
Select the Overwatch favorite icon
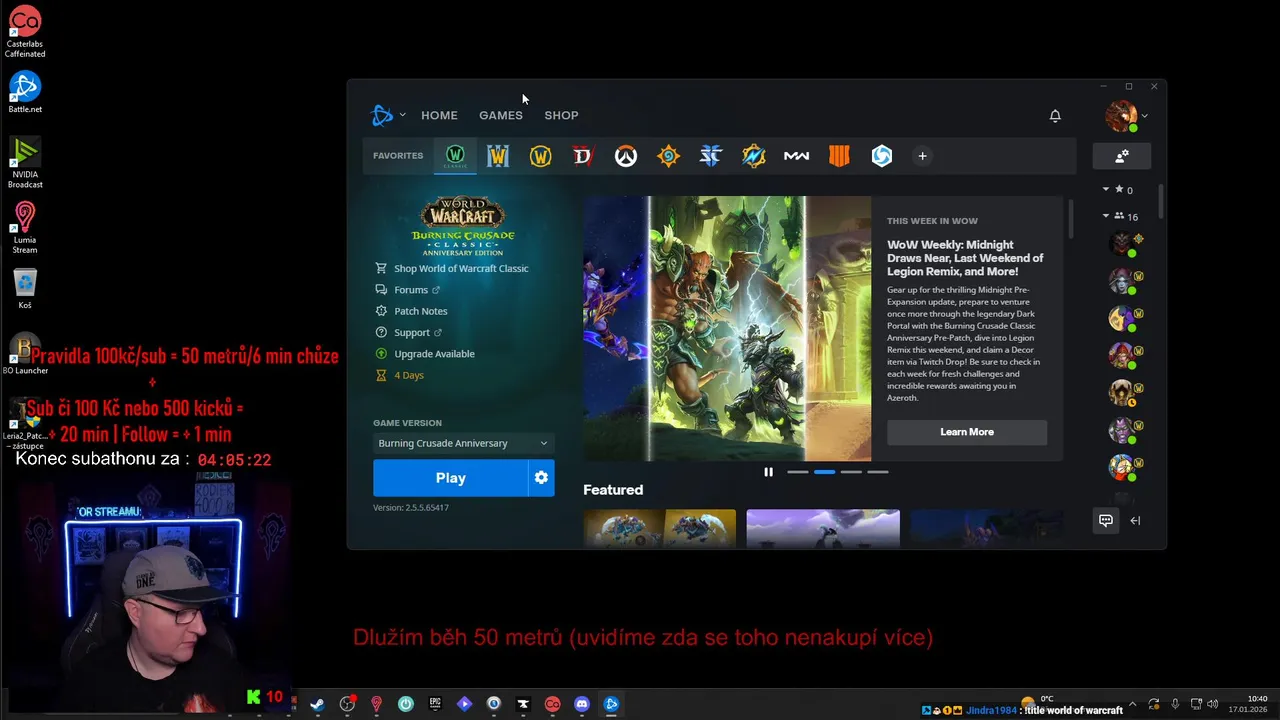[626, 156]
